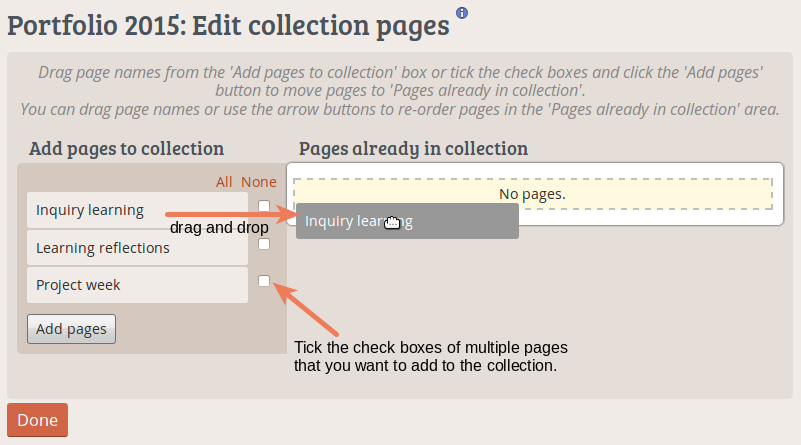This screenshot has height=445, width=801.
Task: Open the help icon beside the page title
Action: click(x=461, y=13)
